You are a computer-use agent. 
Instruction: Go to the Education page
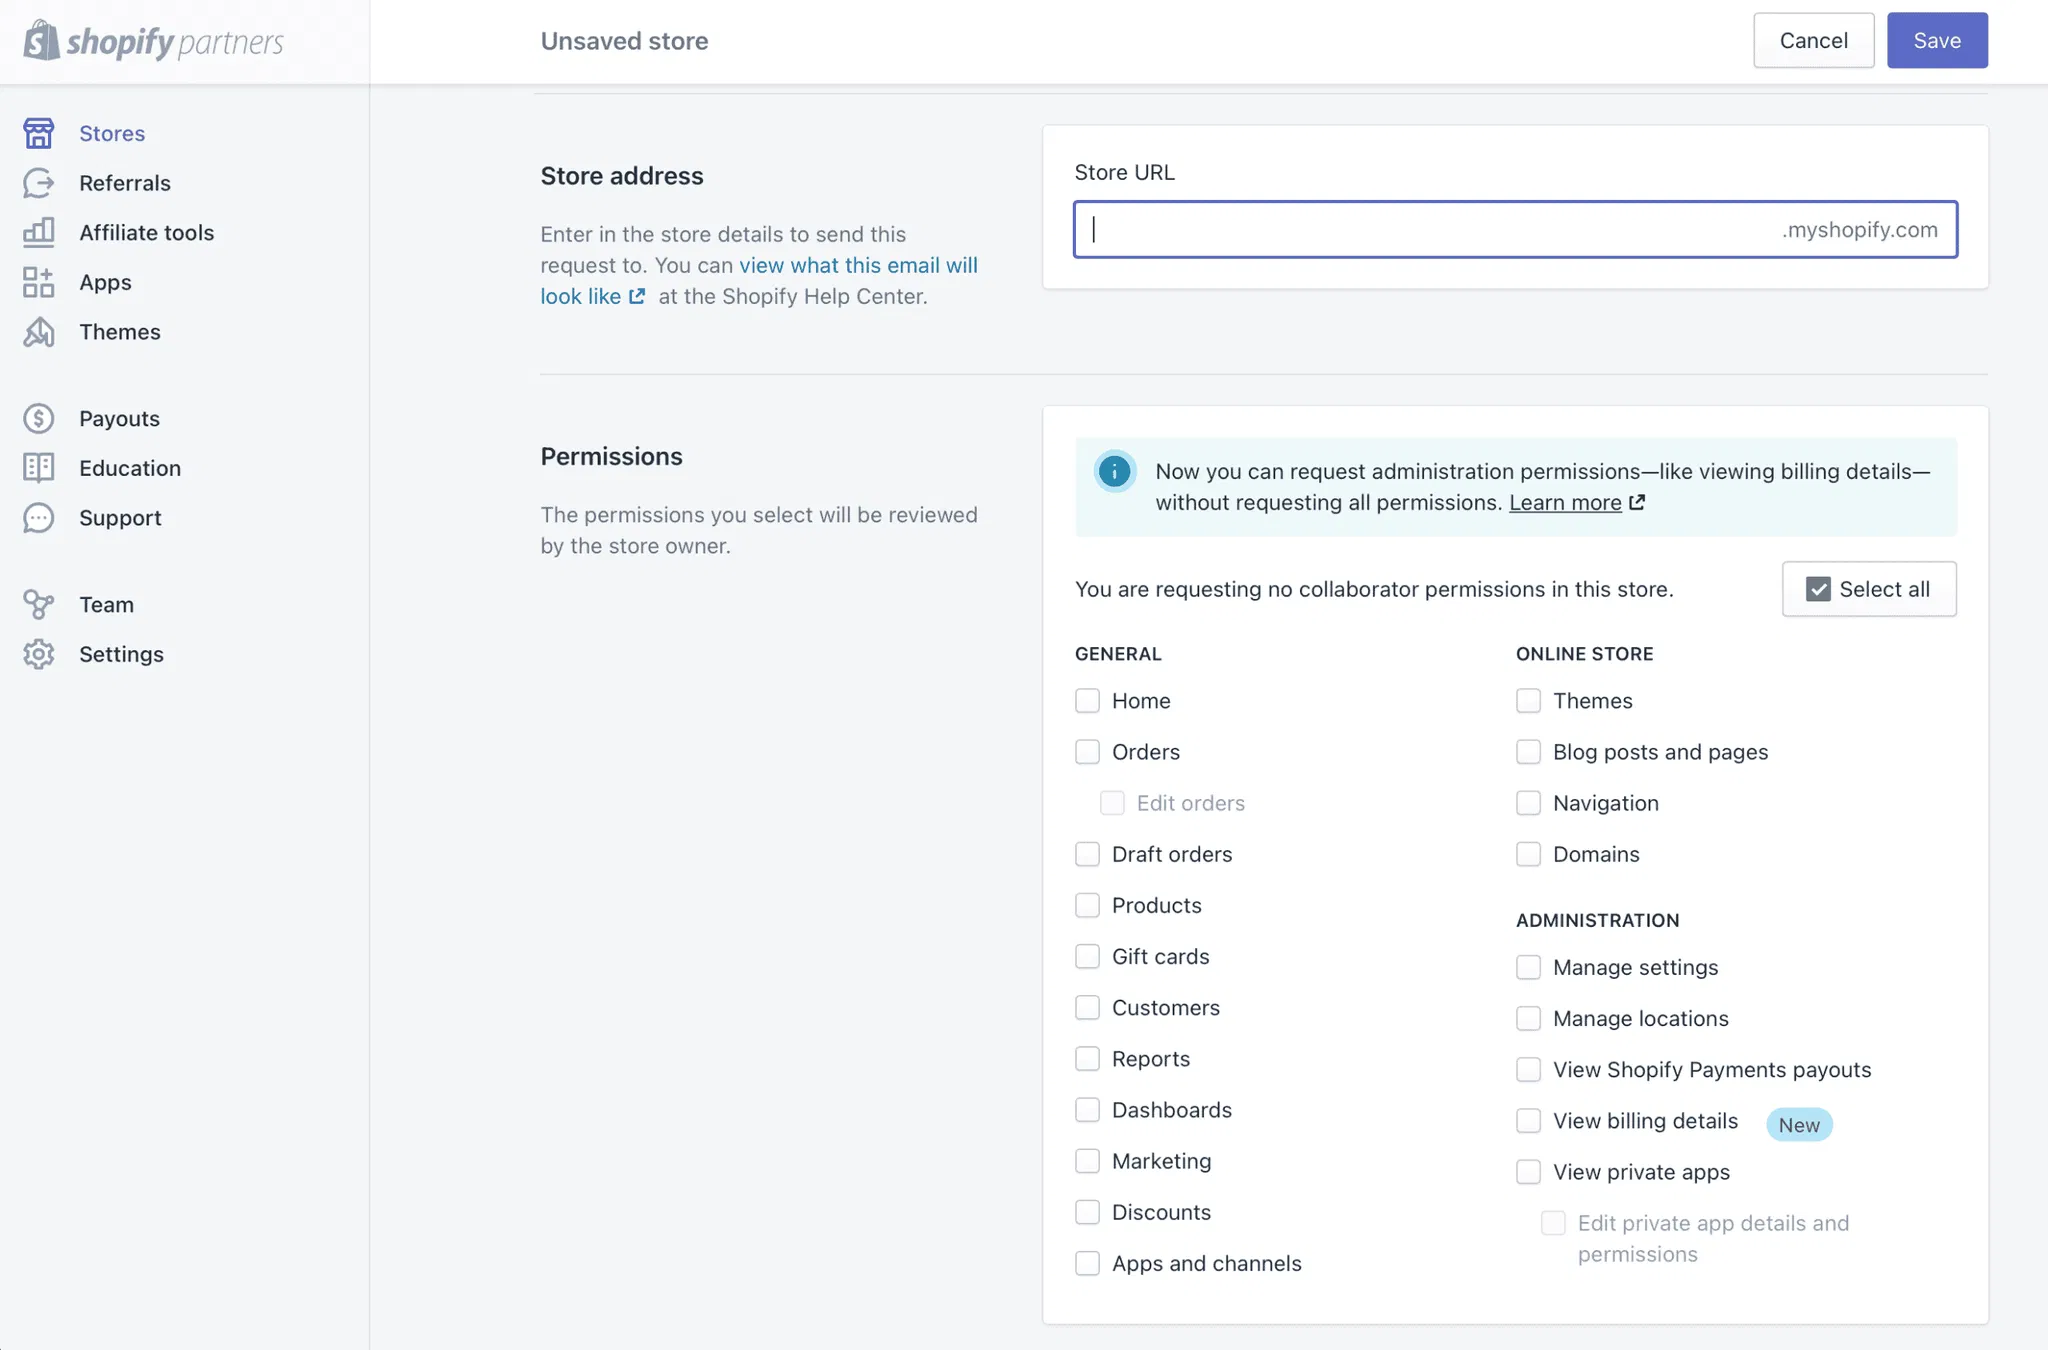(x=130, y=468)
